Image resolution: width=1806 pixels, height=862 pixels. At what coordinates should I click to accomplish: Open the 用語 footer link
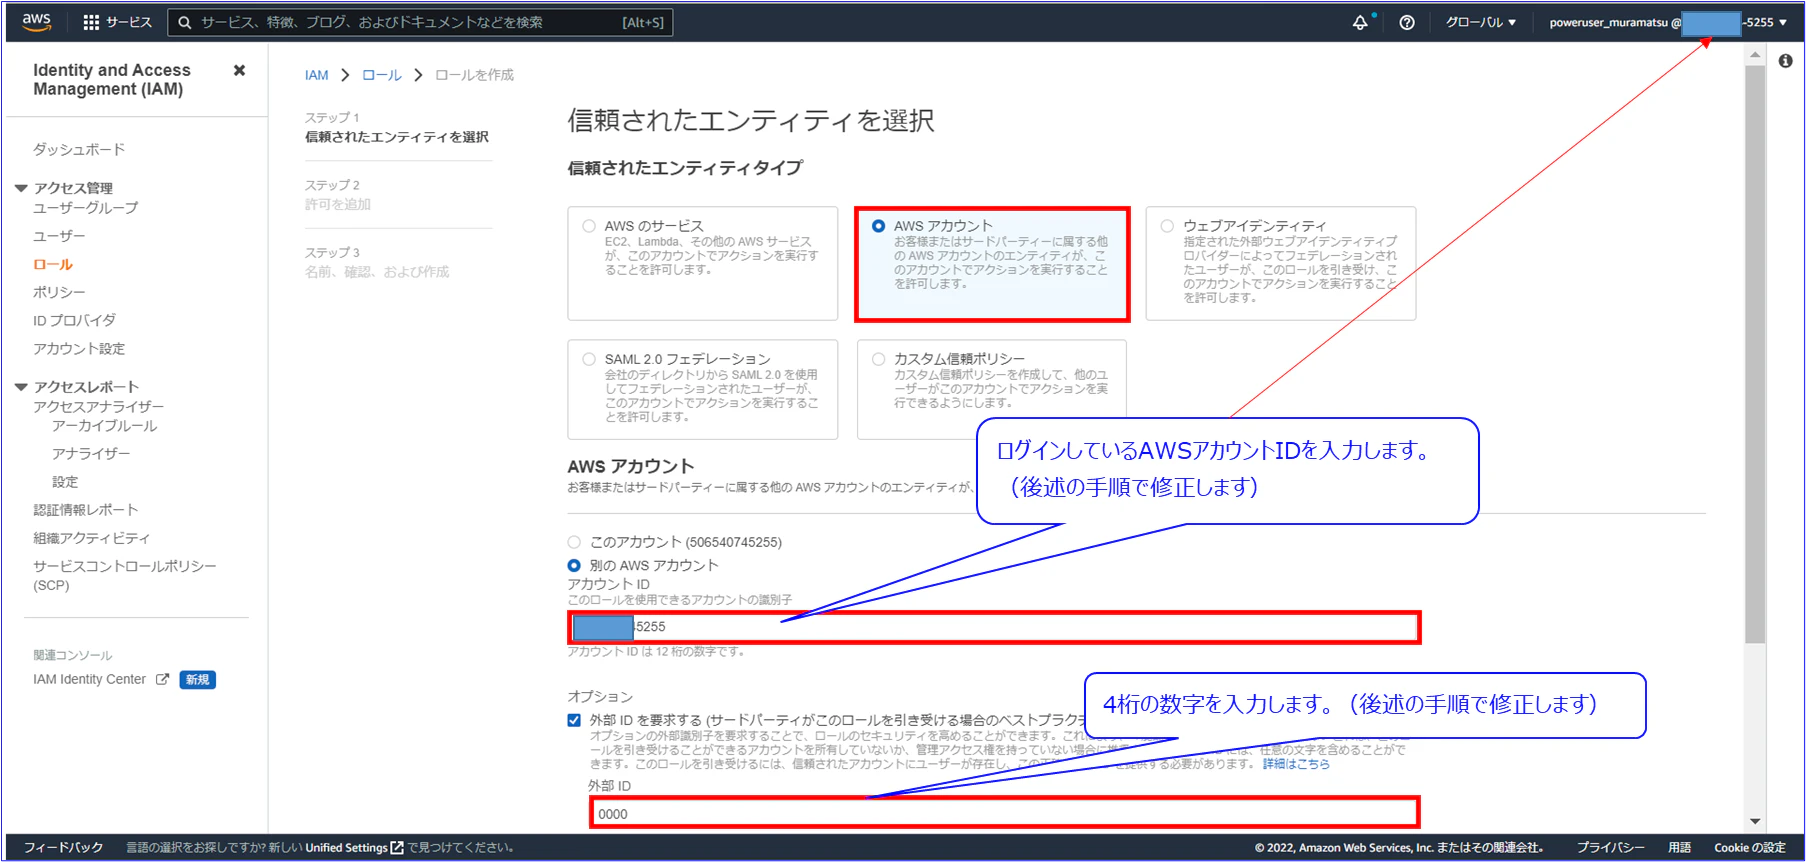(x=1679, y=848)
